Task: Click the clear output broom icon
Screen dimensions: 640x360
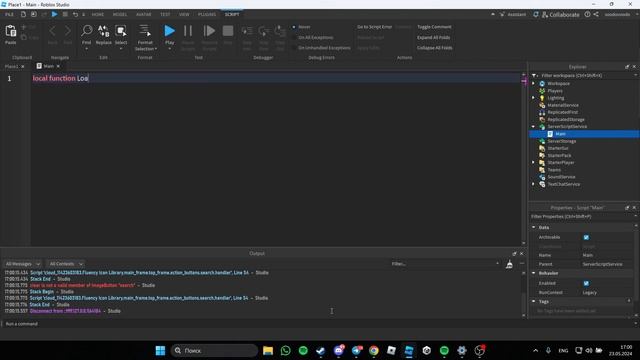Action: click(509, 264)
